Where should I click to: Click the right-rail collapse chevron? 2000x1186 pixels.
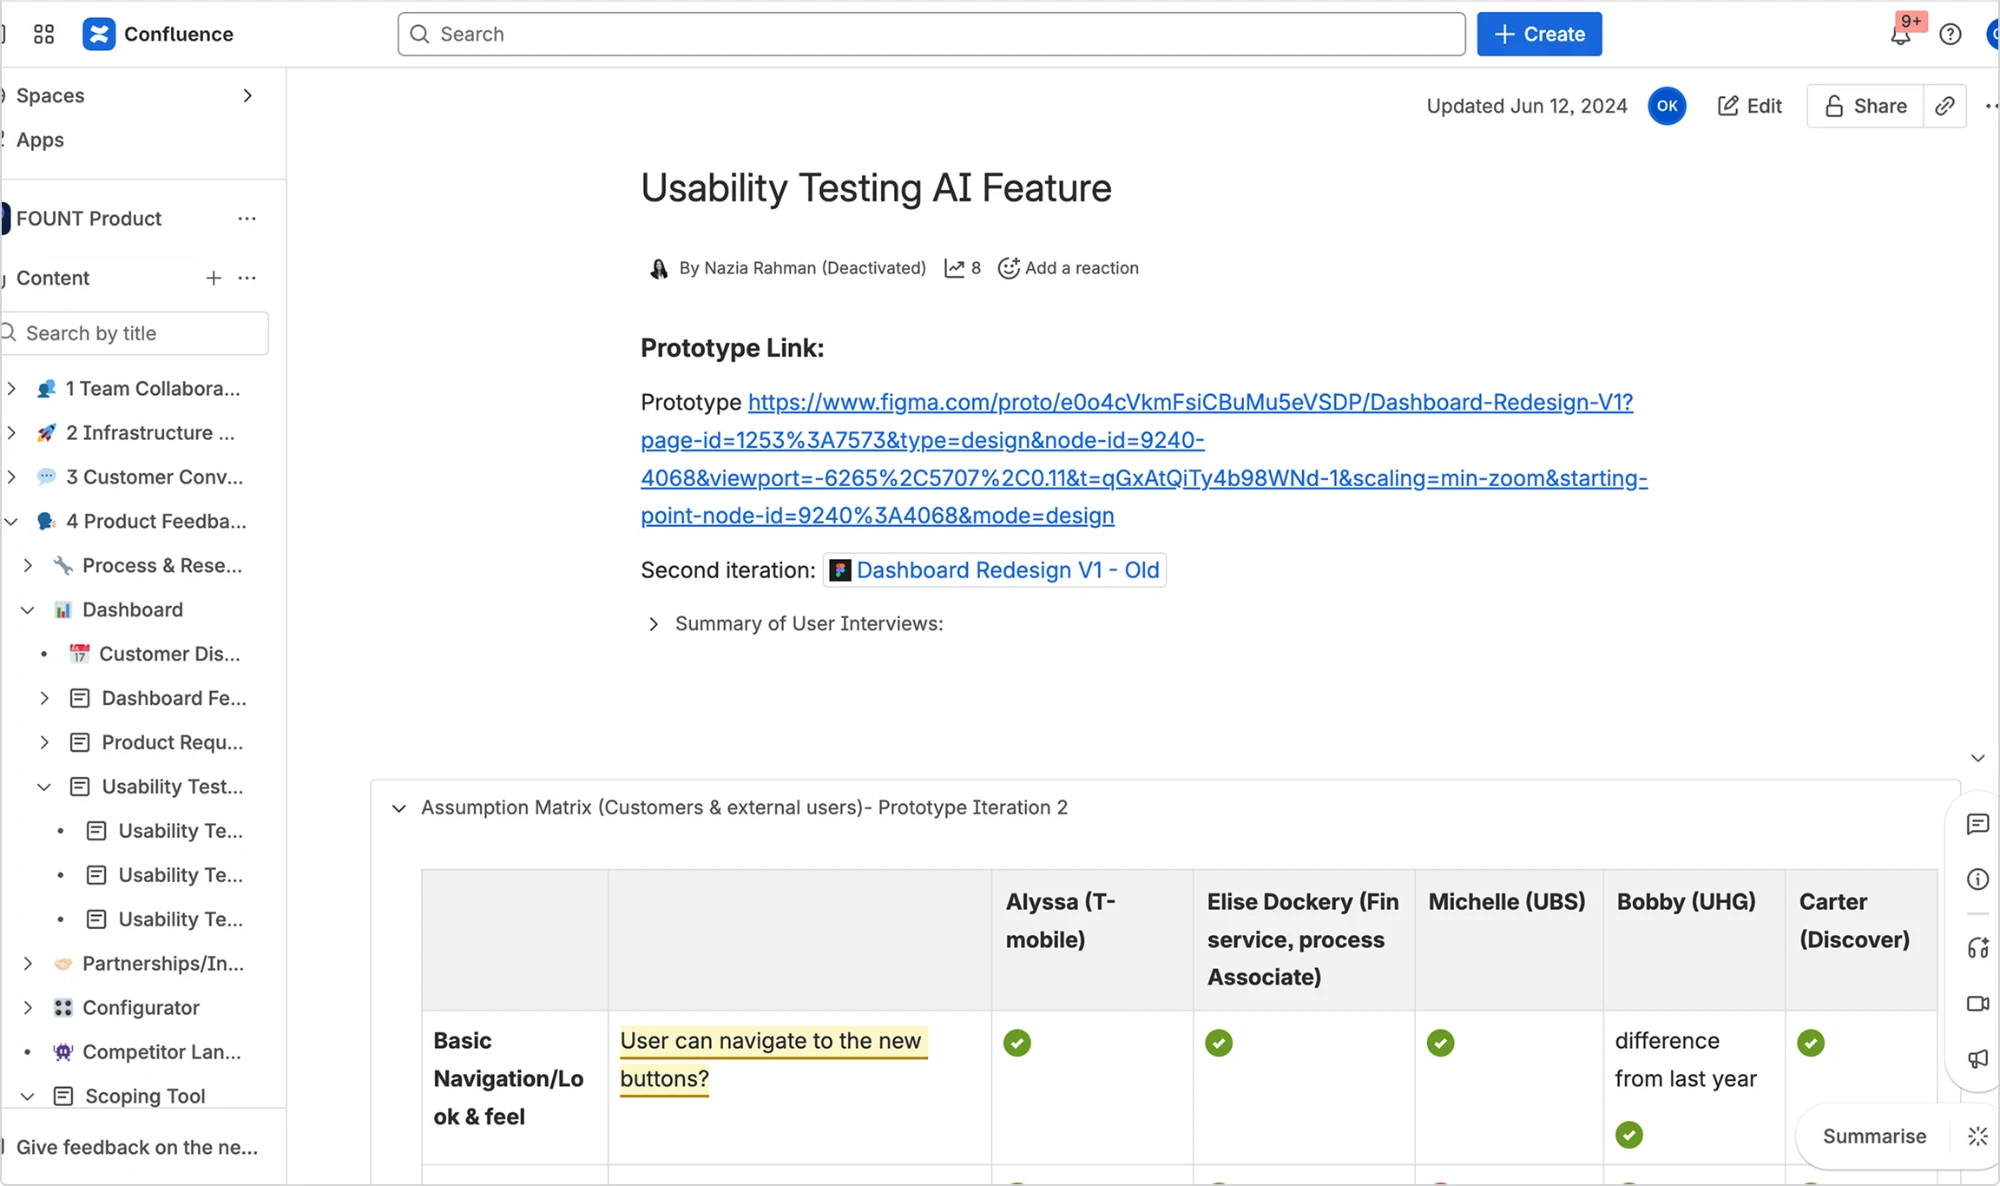point(1977,758)
